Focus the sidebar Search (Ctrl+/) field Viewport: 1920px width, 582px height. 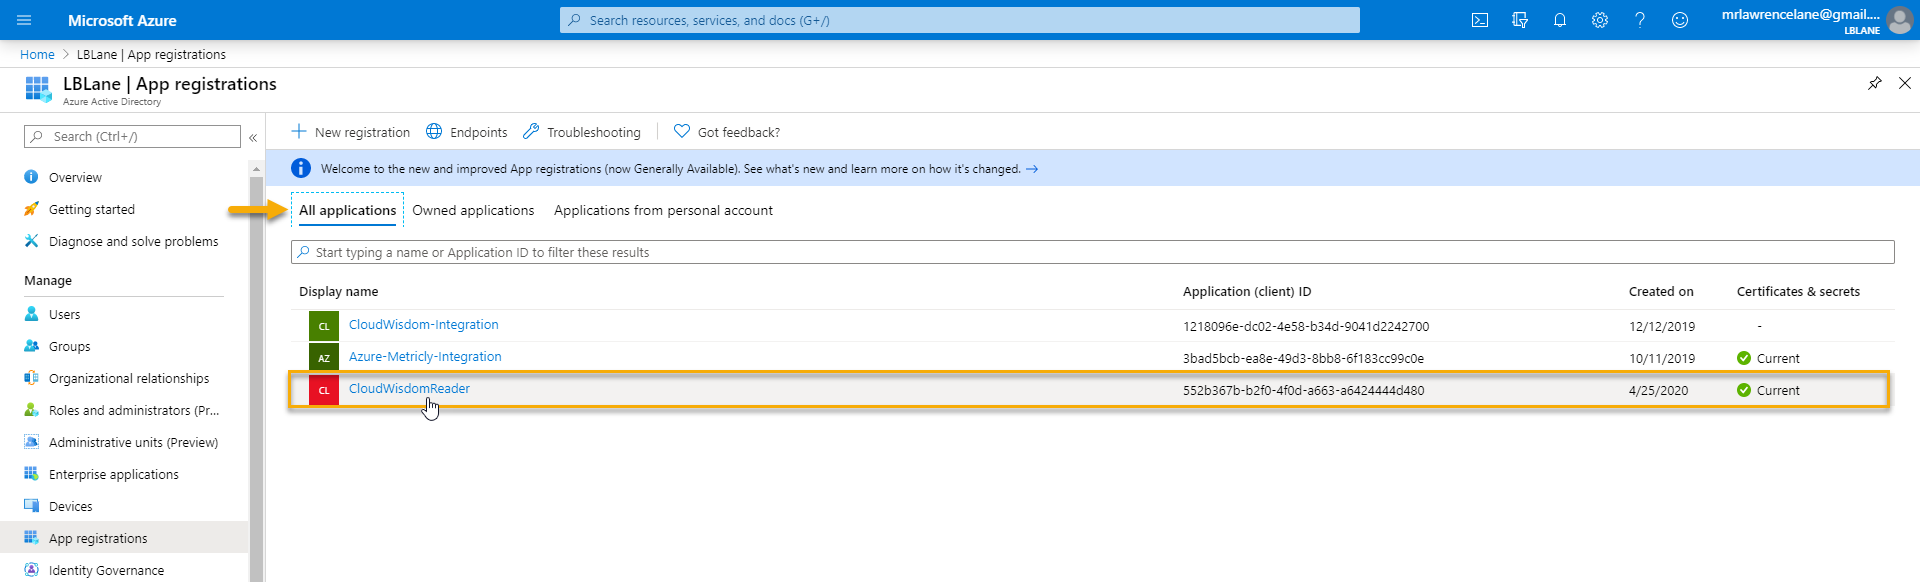coord(132,136)
